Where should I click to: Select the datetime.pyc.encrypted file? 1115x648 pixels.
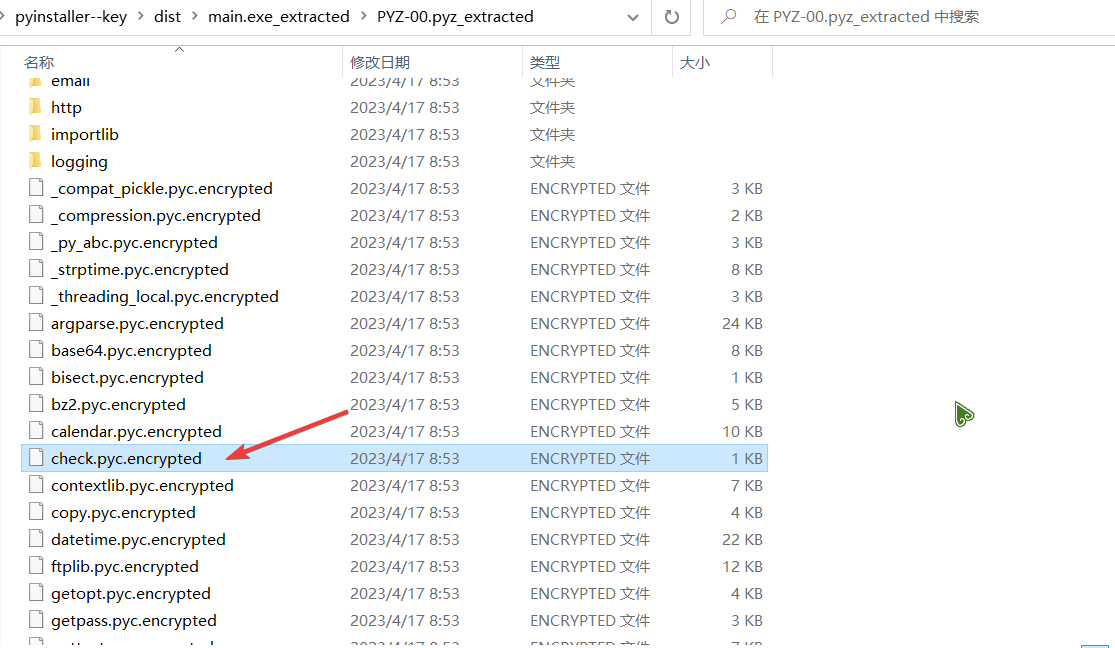click(x=138, y=539)
